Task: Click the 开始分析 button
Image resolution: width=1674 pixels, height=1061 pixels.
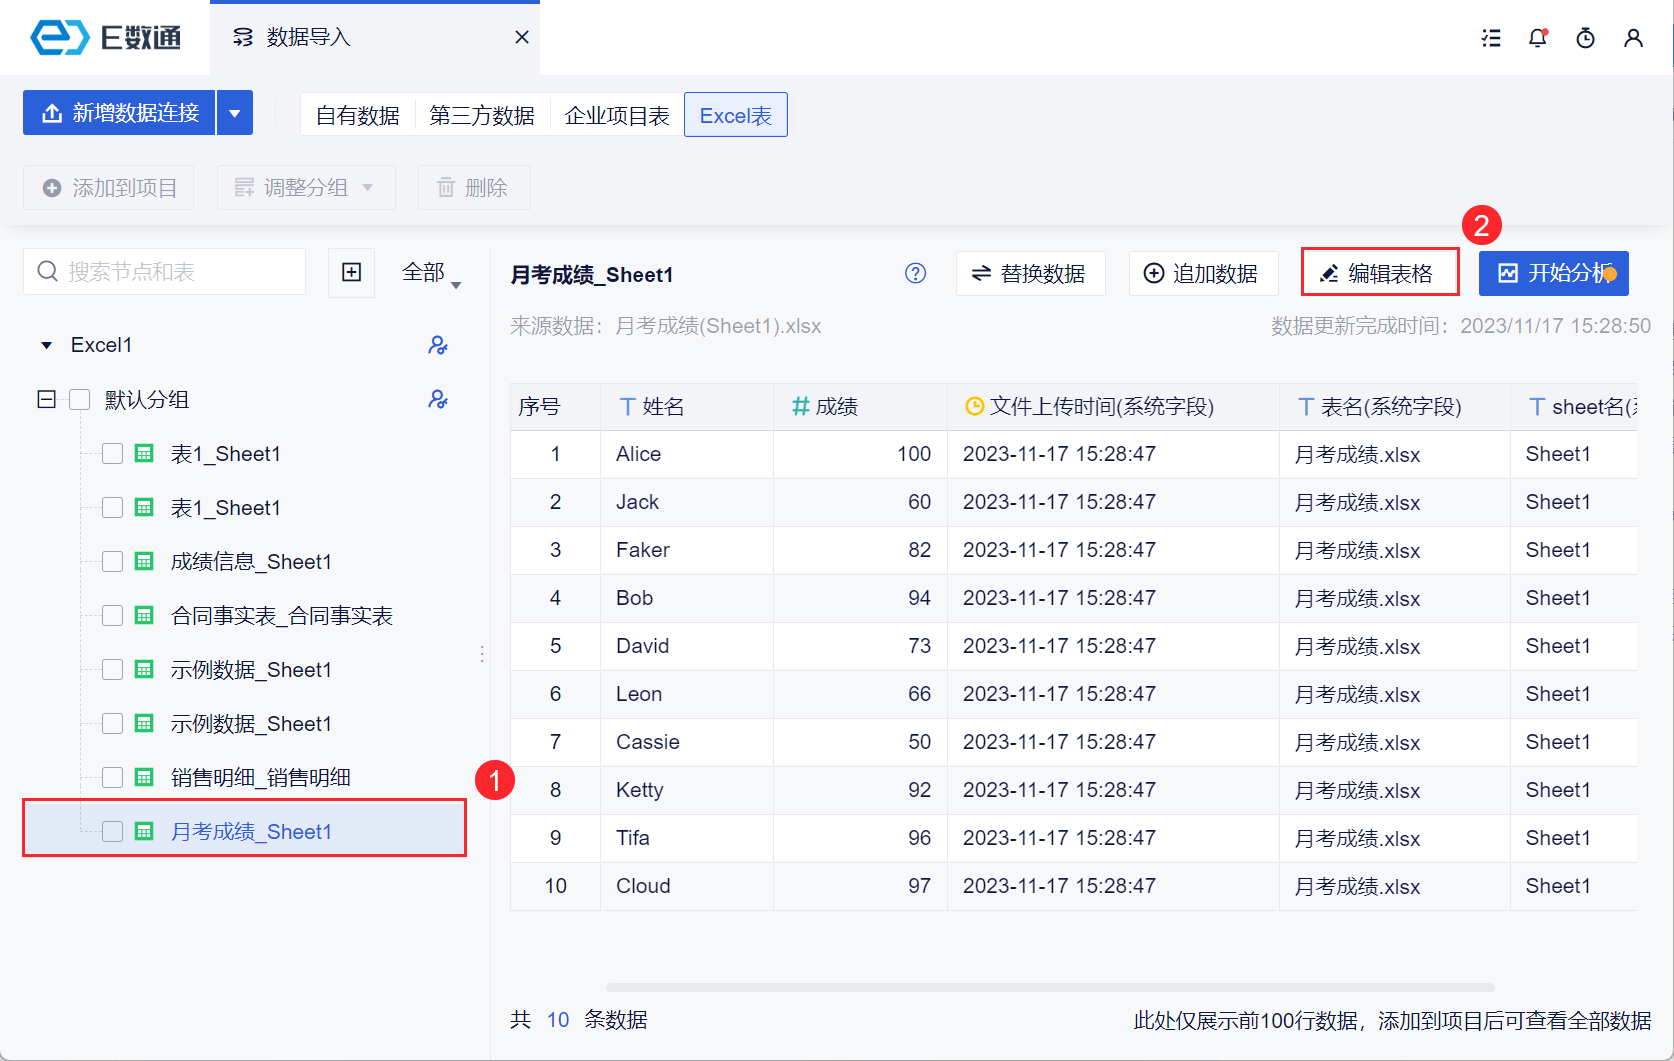Action: point(1554,274)
